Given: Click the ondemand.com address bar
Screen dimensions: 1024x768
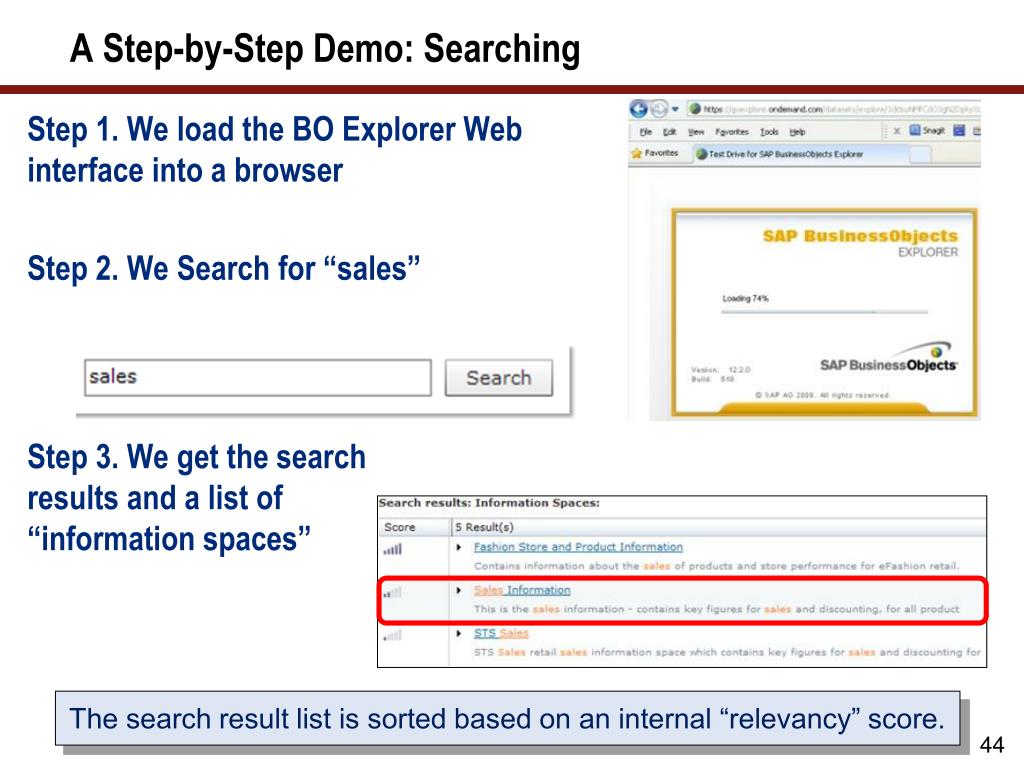Looking at the screenshot, I should point(834,109).
